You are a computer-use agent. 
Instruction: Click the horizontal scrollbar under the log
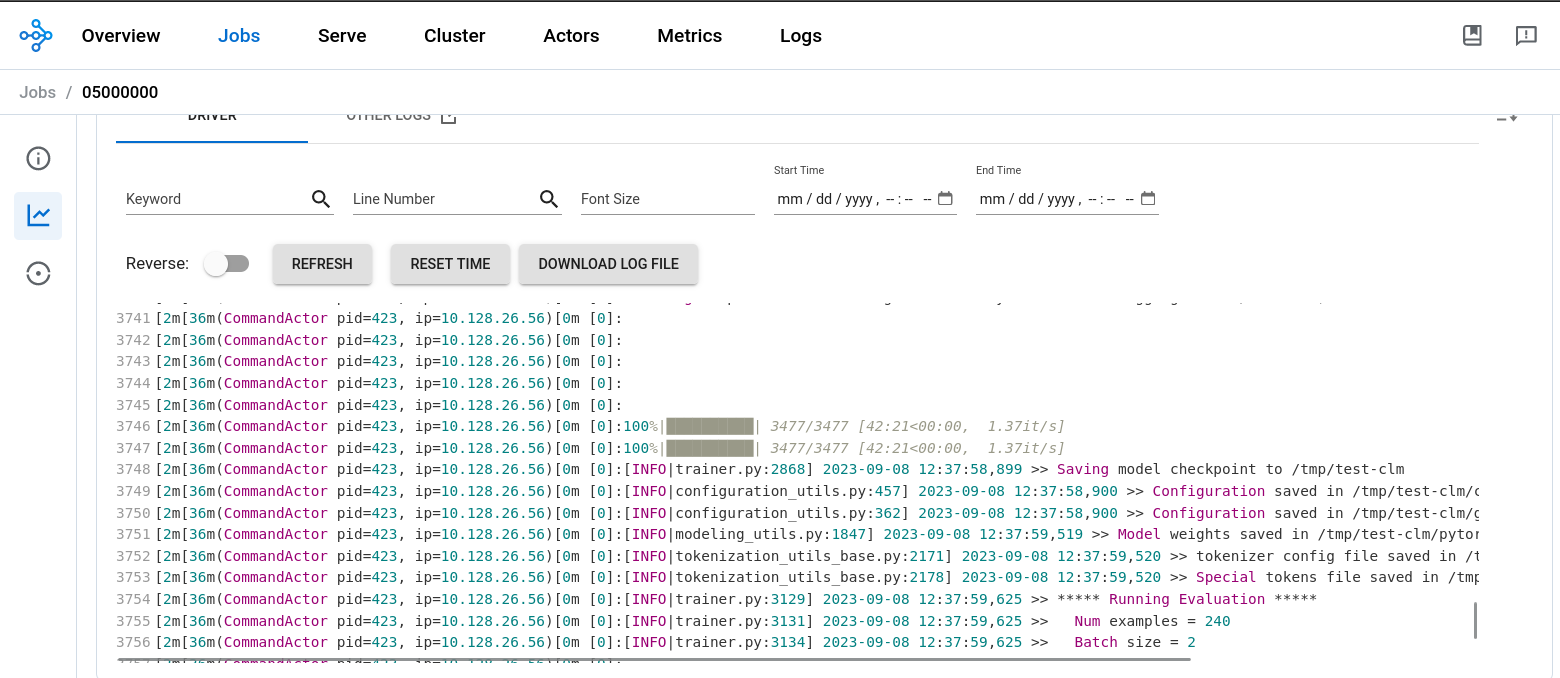pos(655,659)
